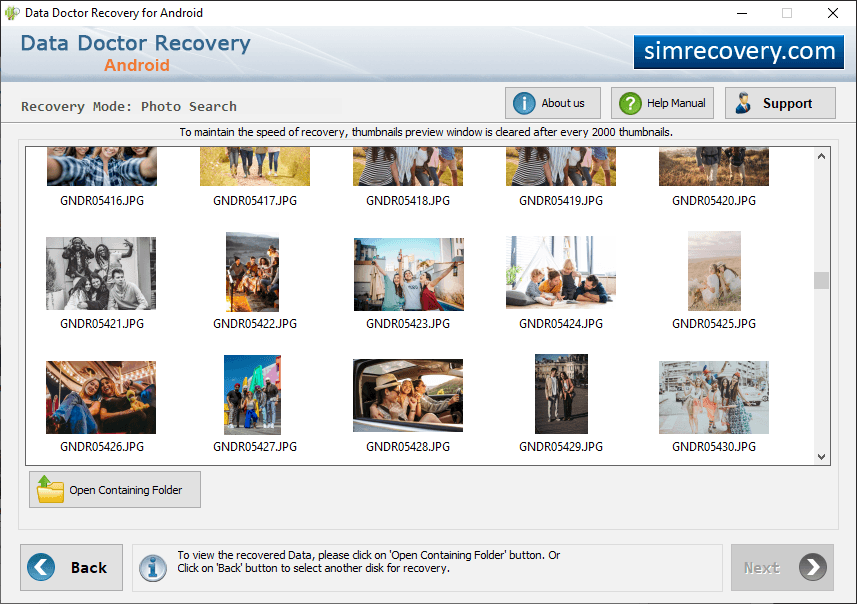Select city street thumbnail GNDR05430.JPG
This screenshot has width=857, height=604.
(714, 397)
